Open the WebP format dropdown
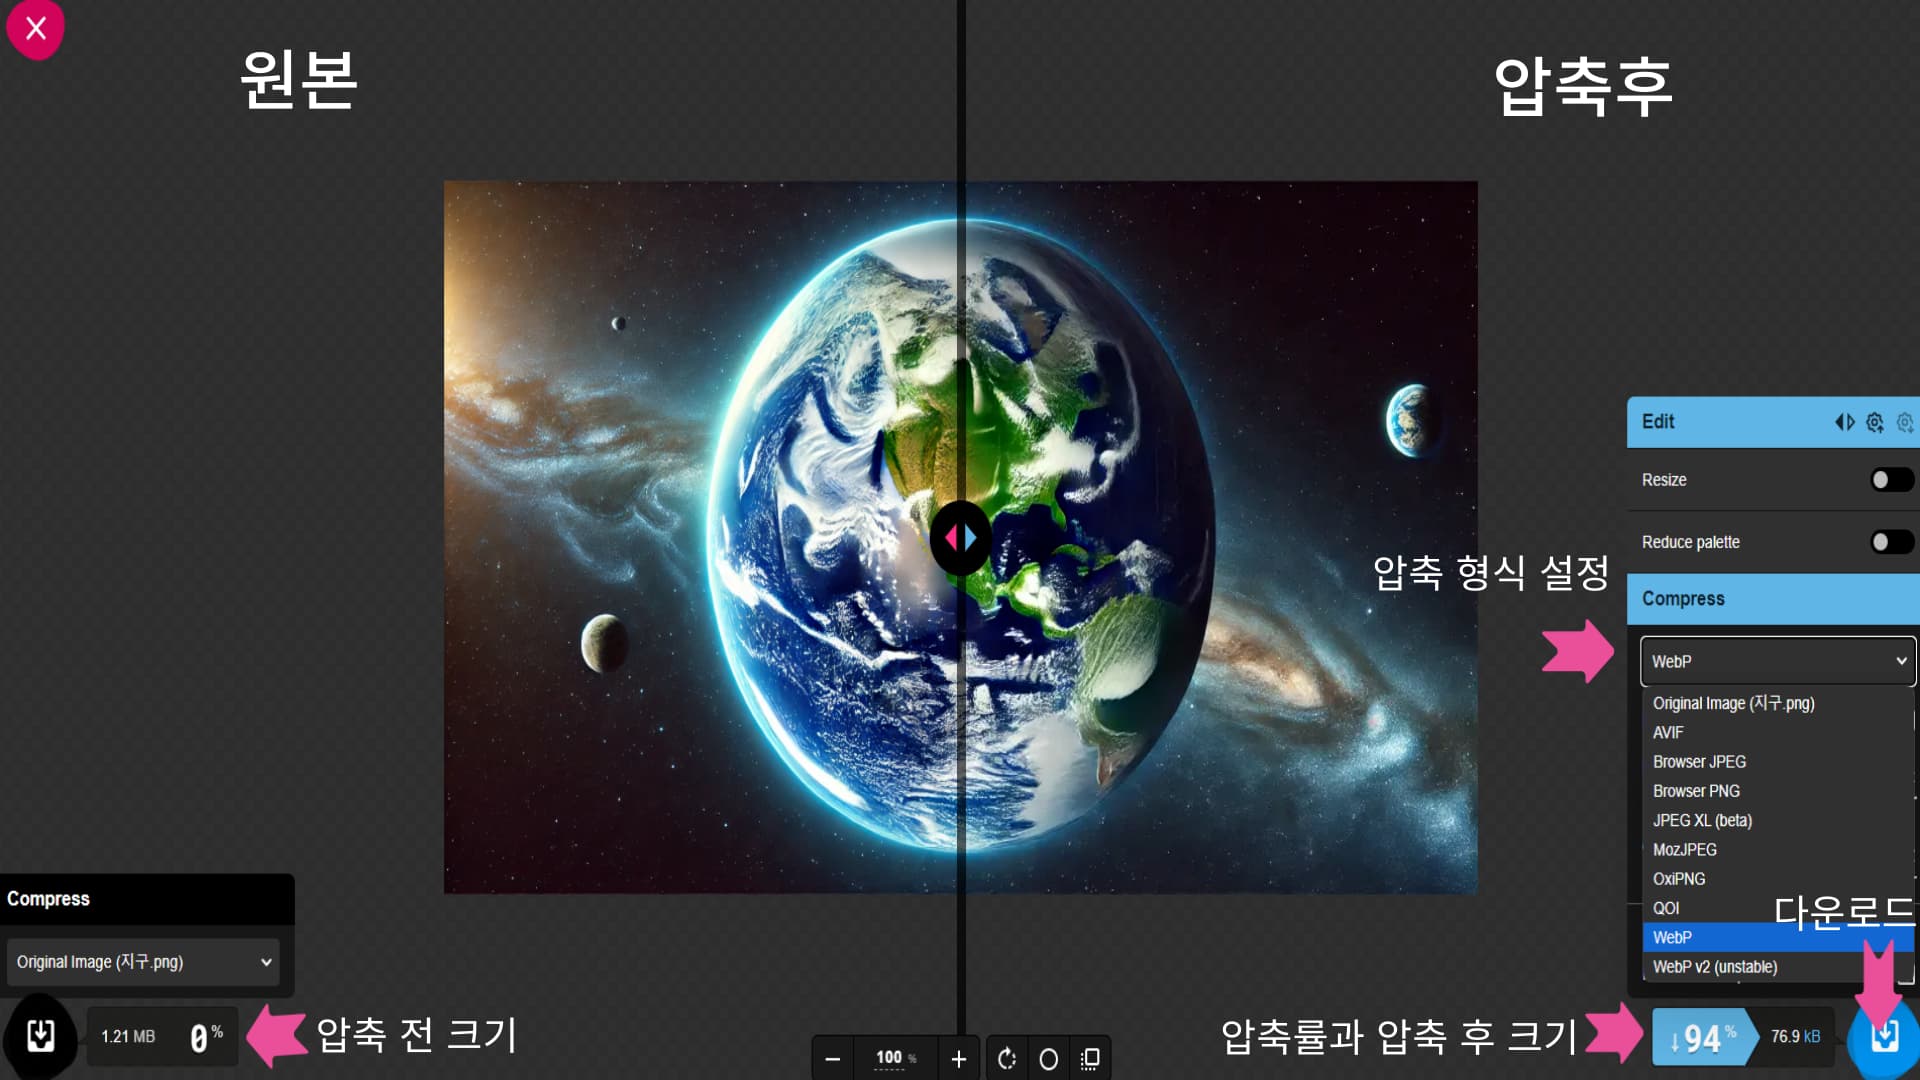 [x=1777, y=660]
